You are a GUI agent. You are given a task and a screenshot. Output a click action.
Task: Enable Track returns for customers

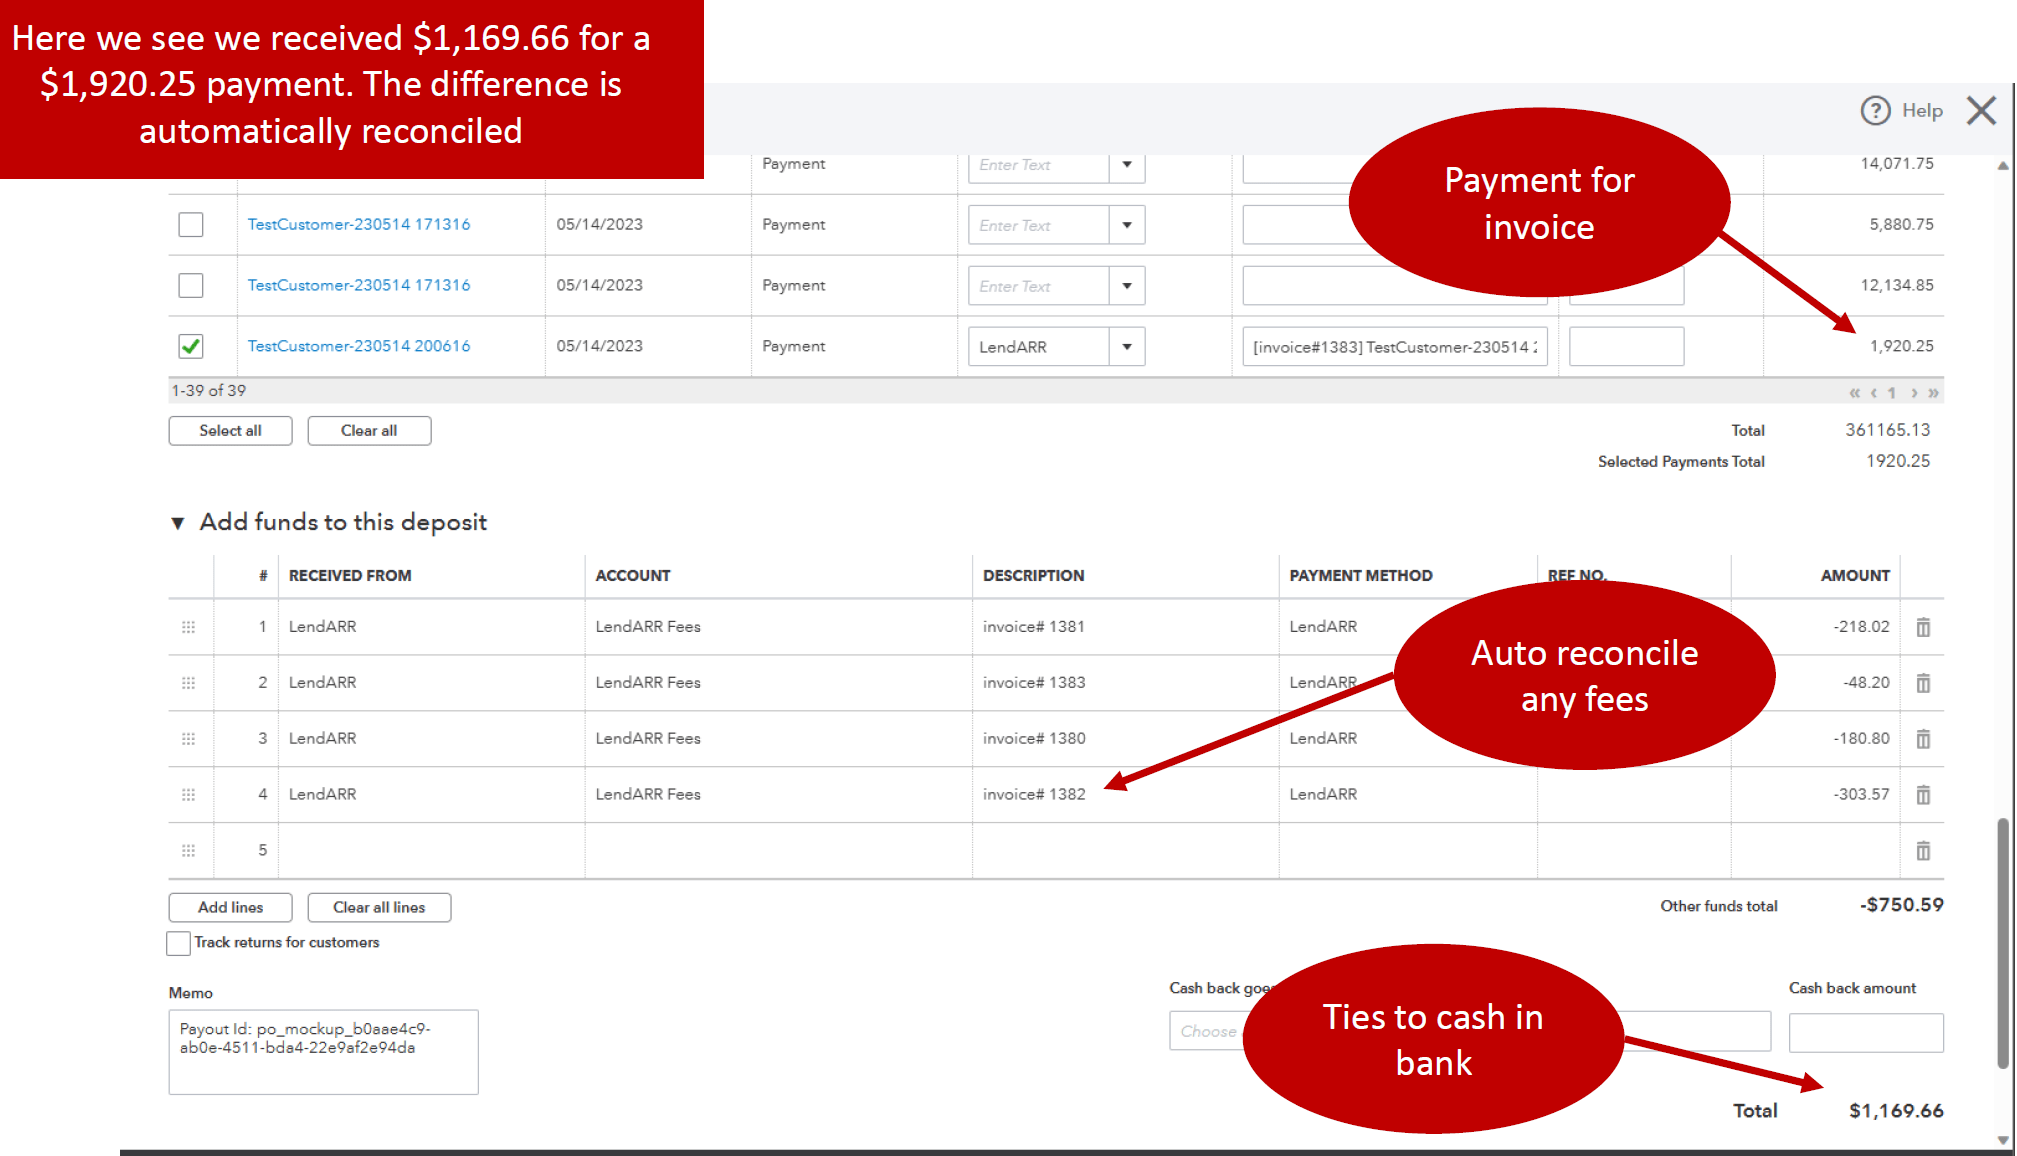coord(178,942)
